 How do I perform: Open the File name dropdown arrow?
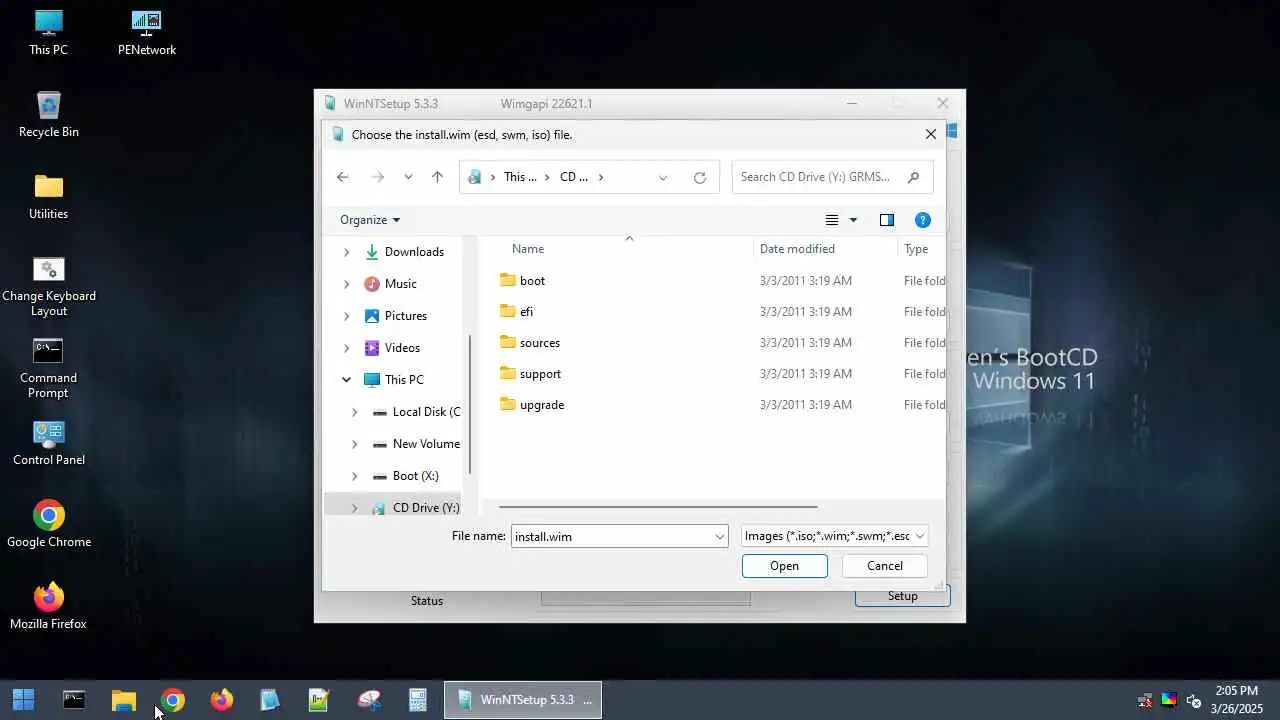pyautogui.click(x=719, y=537)
